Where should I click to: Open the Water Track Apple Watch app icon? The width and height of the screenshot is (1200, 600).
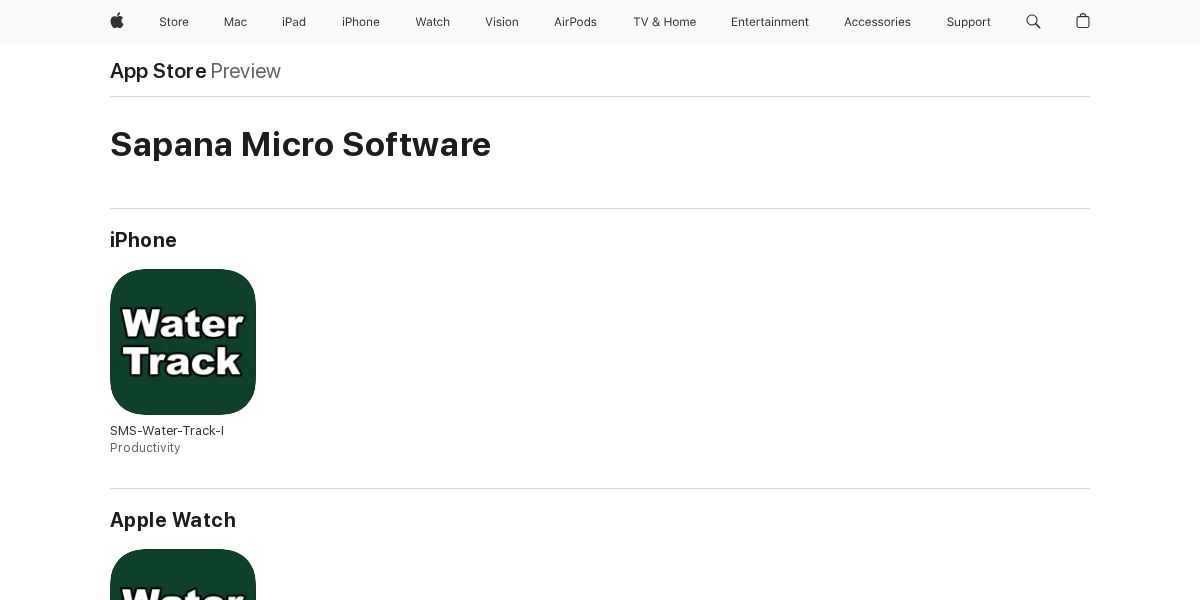[x=183, y=574]
